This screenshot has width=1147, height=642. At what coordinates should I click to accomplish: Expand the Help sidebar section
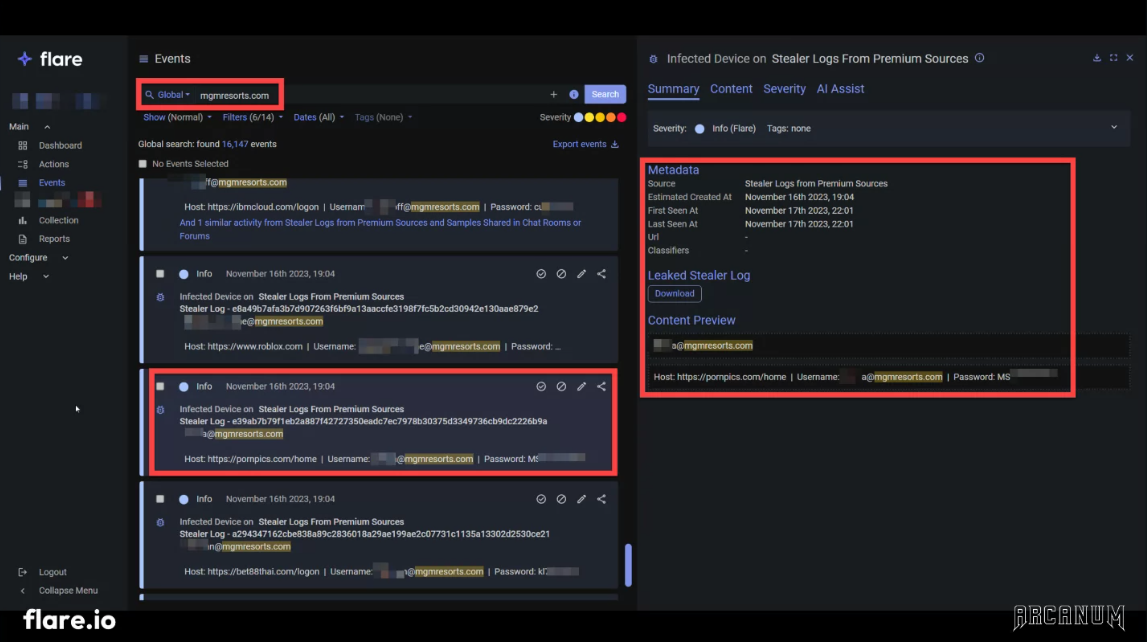45,277
